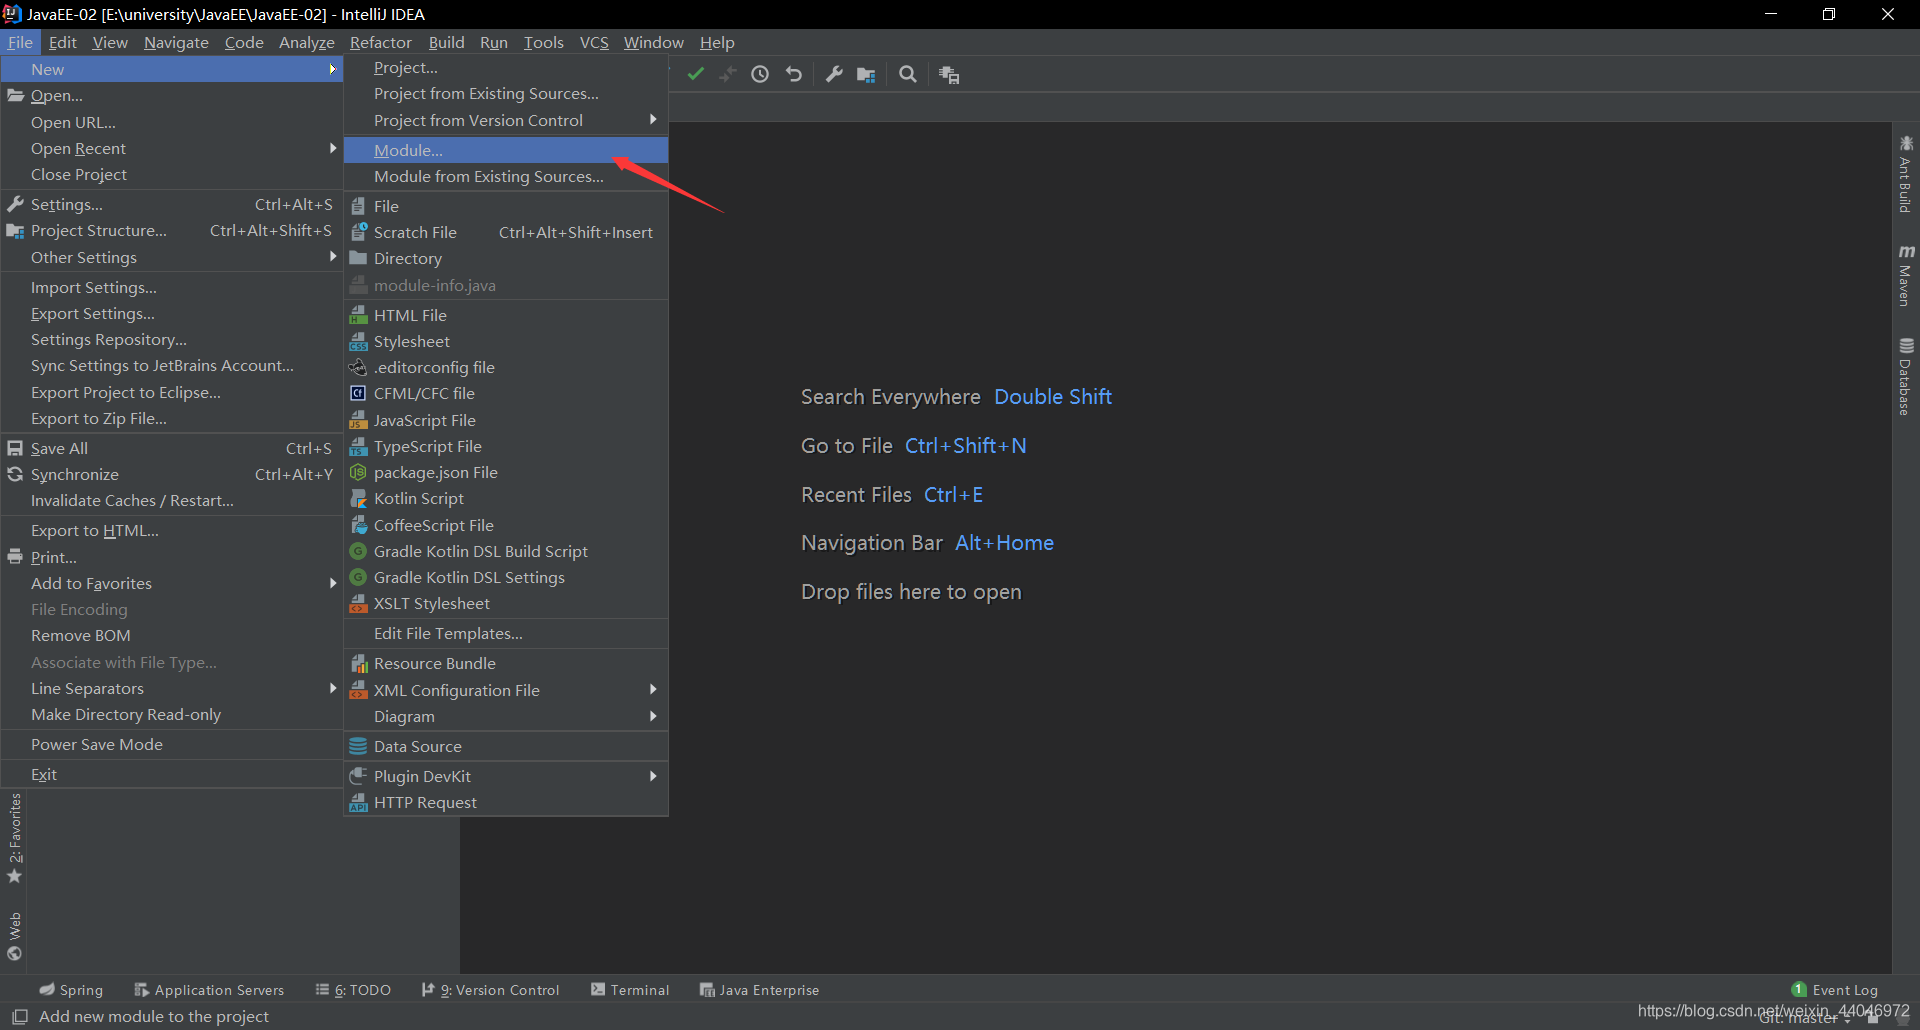Create a new JavaScript File
The image size is (1920, 1030).
[x=506, y=420]
